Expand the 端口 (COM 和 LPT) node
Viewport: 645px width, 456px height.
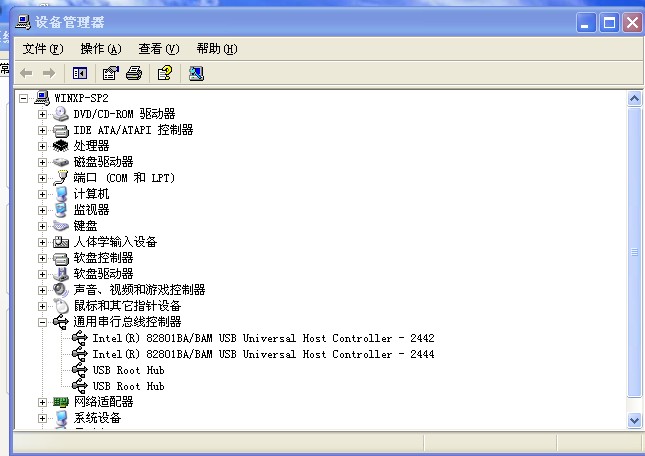click(42, 178)
